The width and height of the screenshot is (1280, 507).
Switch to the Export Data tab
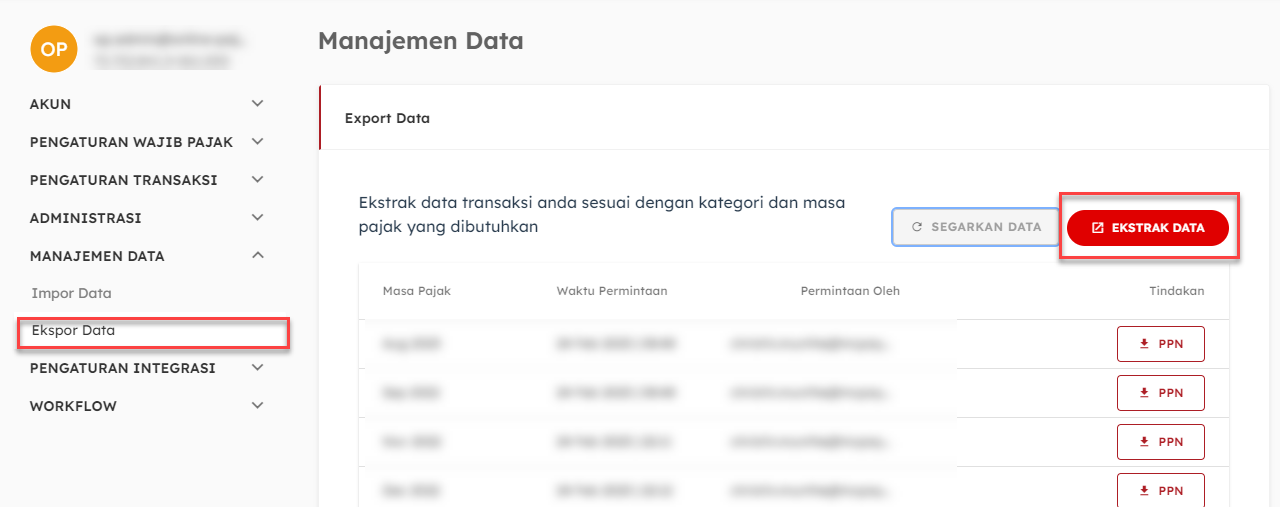(x=387, y=118)
